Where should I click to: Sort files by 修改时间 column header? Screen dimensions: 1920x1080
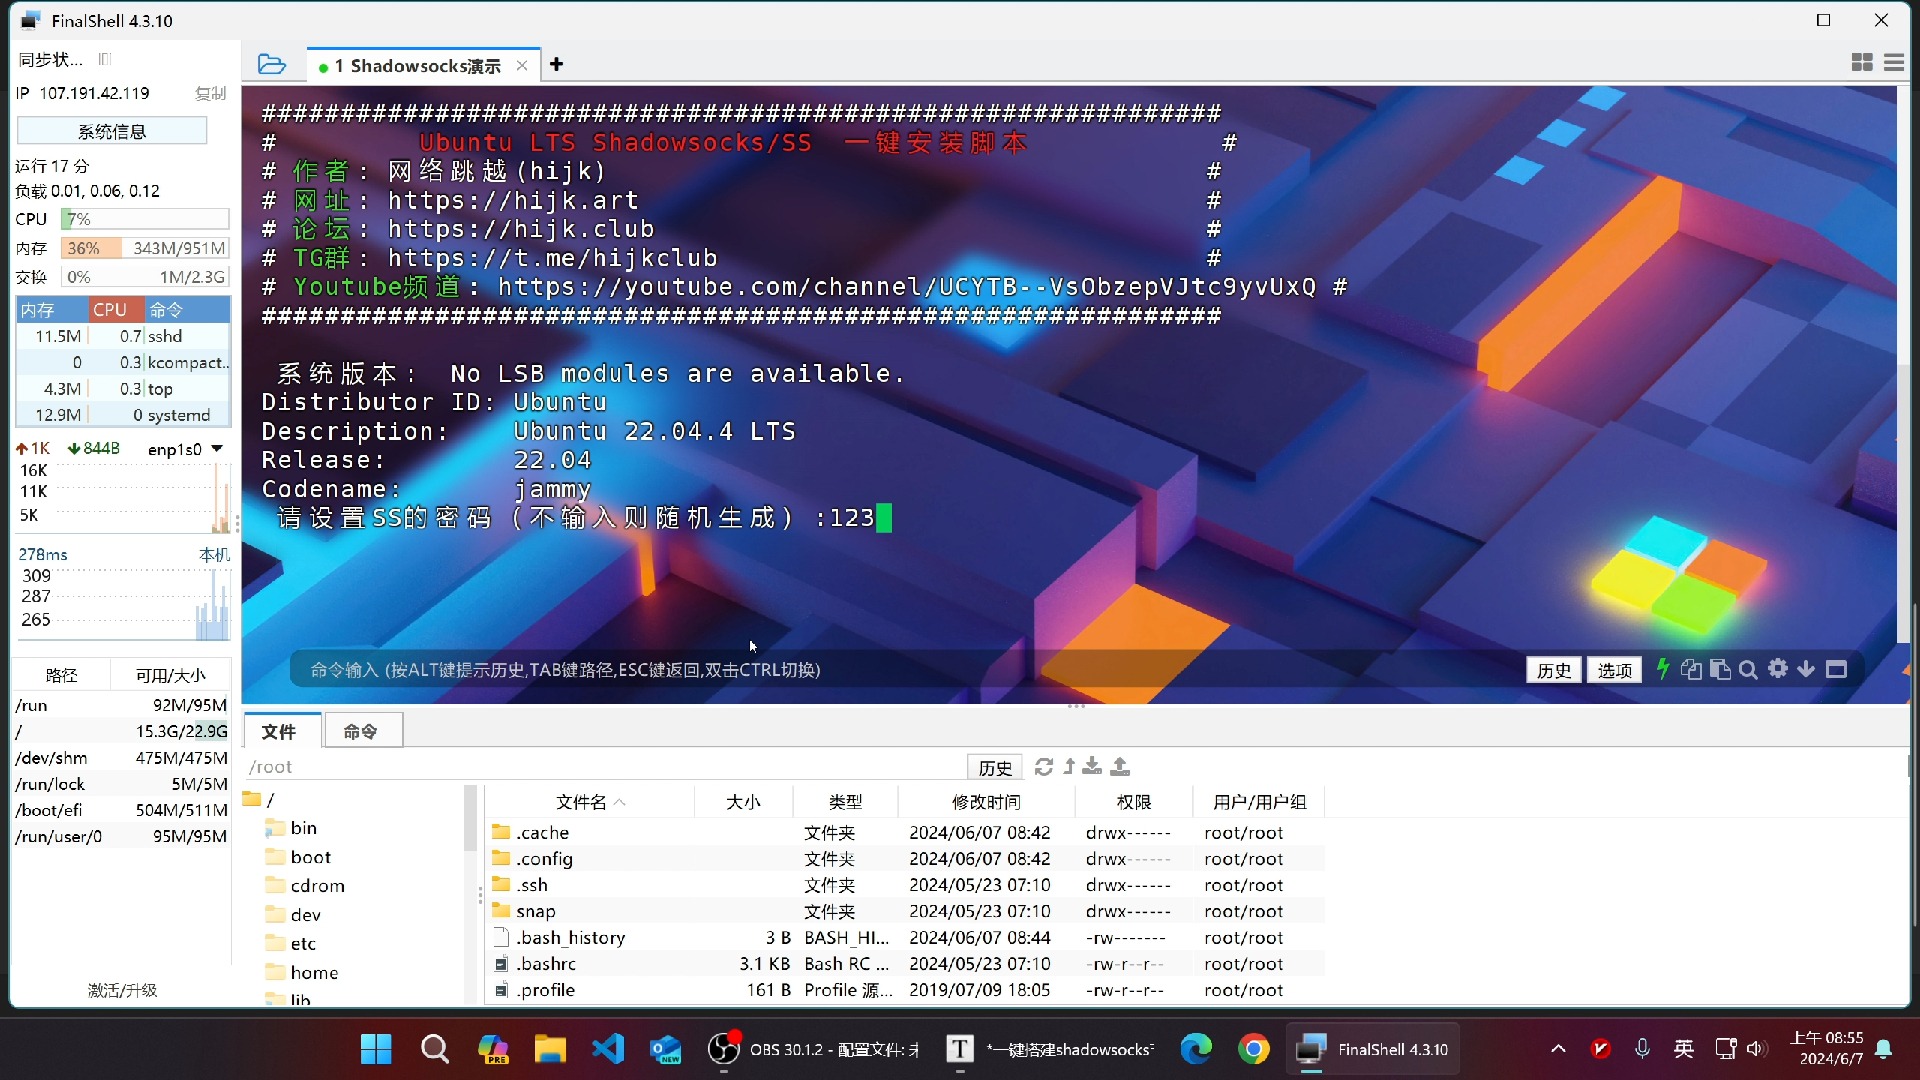[x=986, y=802]
